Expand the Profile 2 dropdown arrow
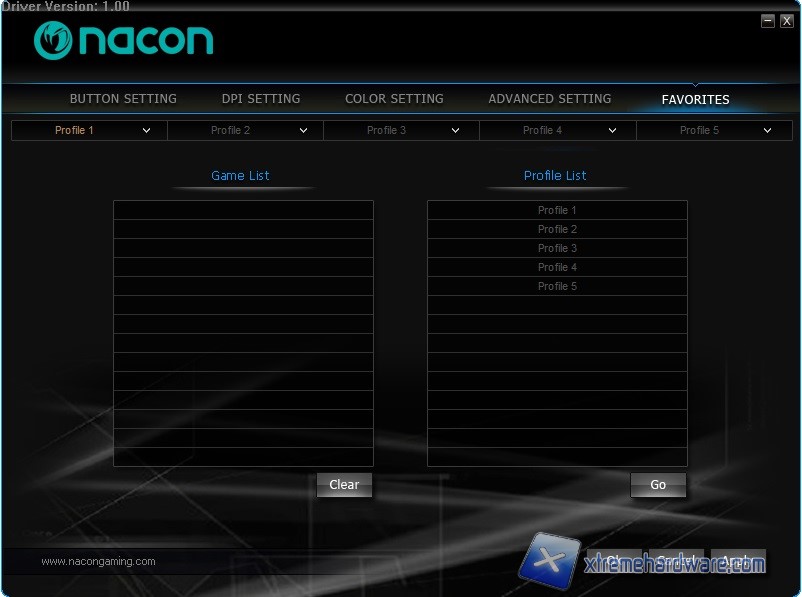Image resolution: width=802 pixels, height=597 pixels. pos(303,130)
